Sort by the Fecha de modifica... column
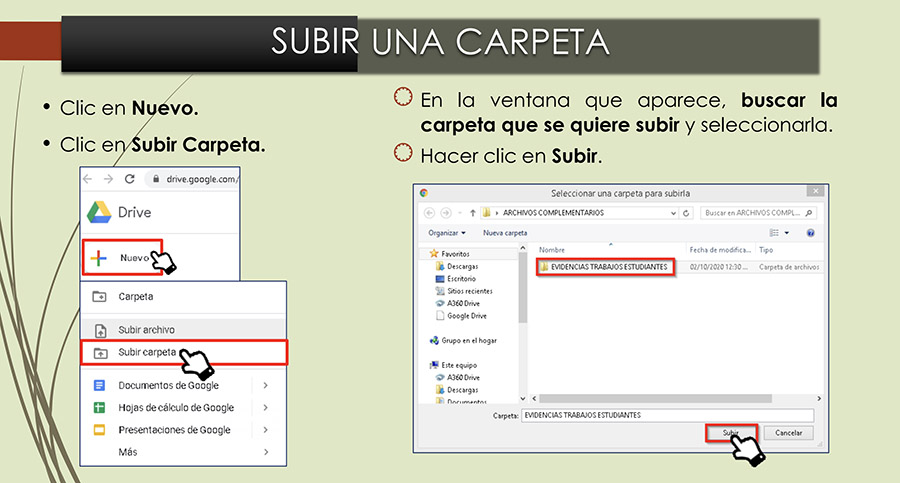Screen dimensions: 900x483 click(x=720, y=250)
